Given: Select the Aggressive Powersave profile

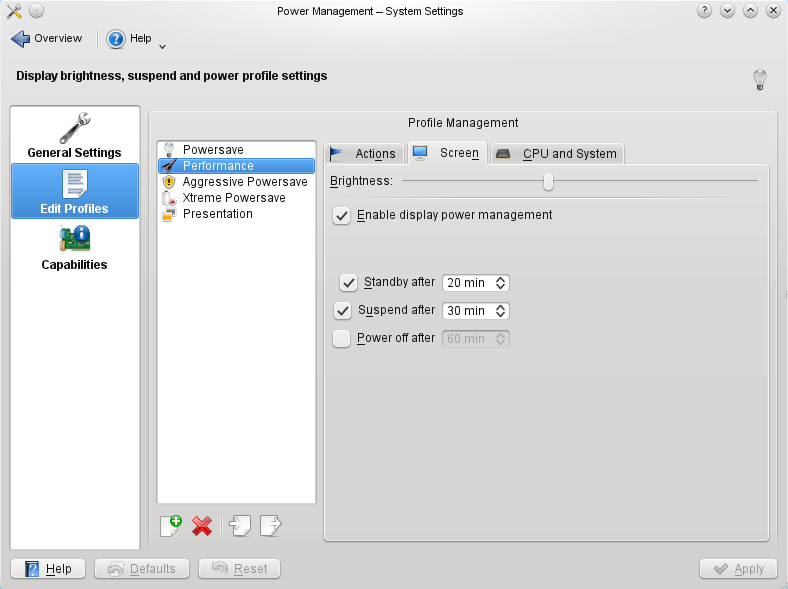Looking at the screenshot, I should [244, 182].
